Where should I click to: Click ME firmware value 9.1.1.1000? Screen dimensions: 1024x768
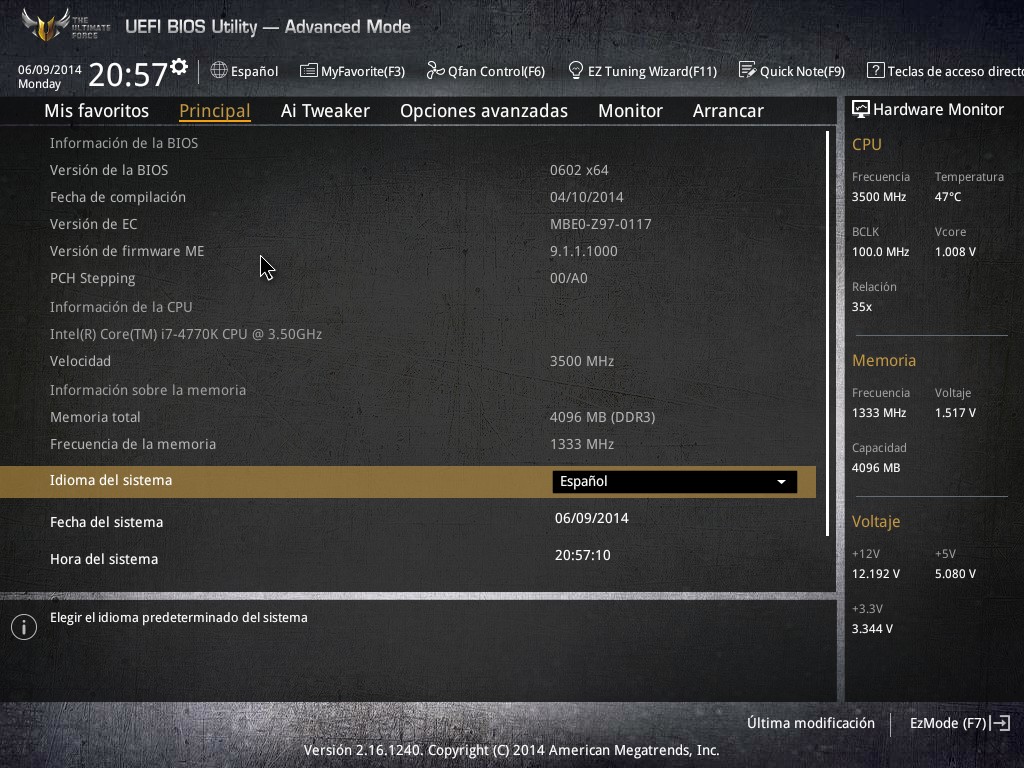[x=584, y=251]
